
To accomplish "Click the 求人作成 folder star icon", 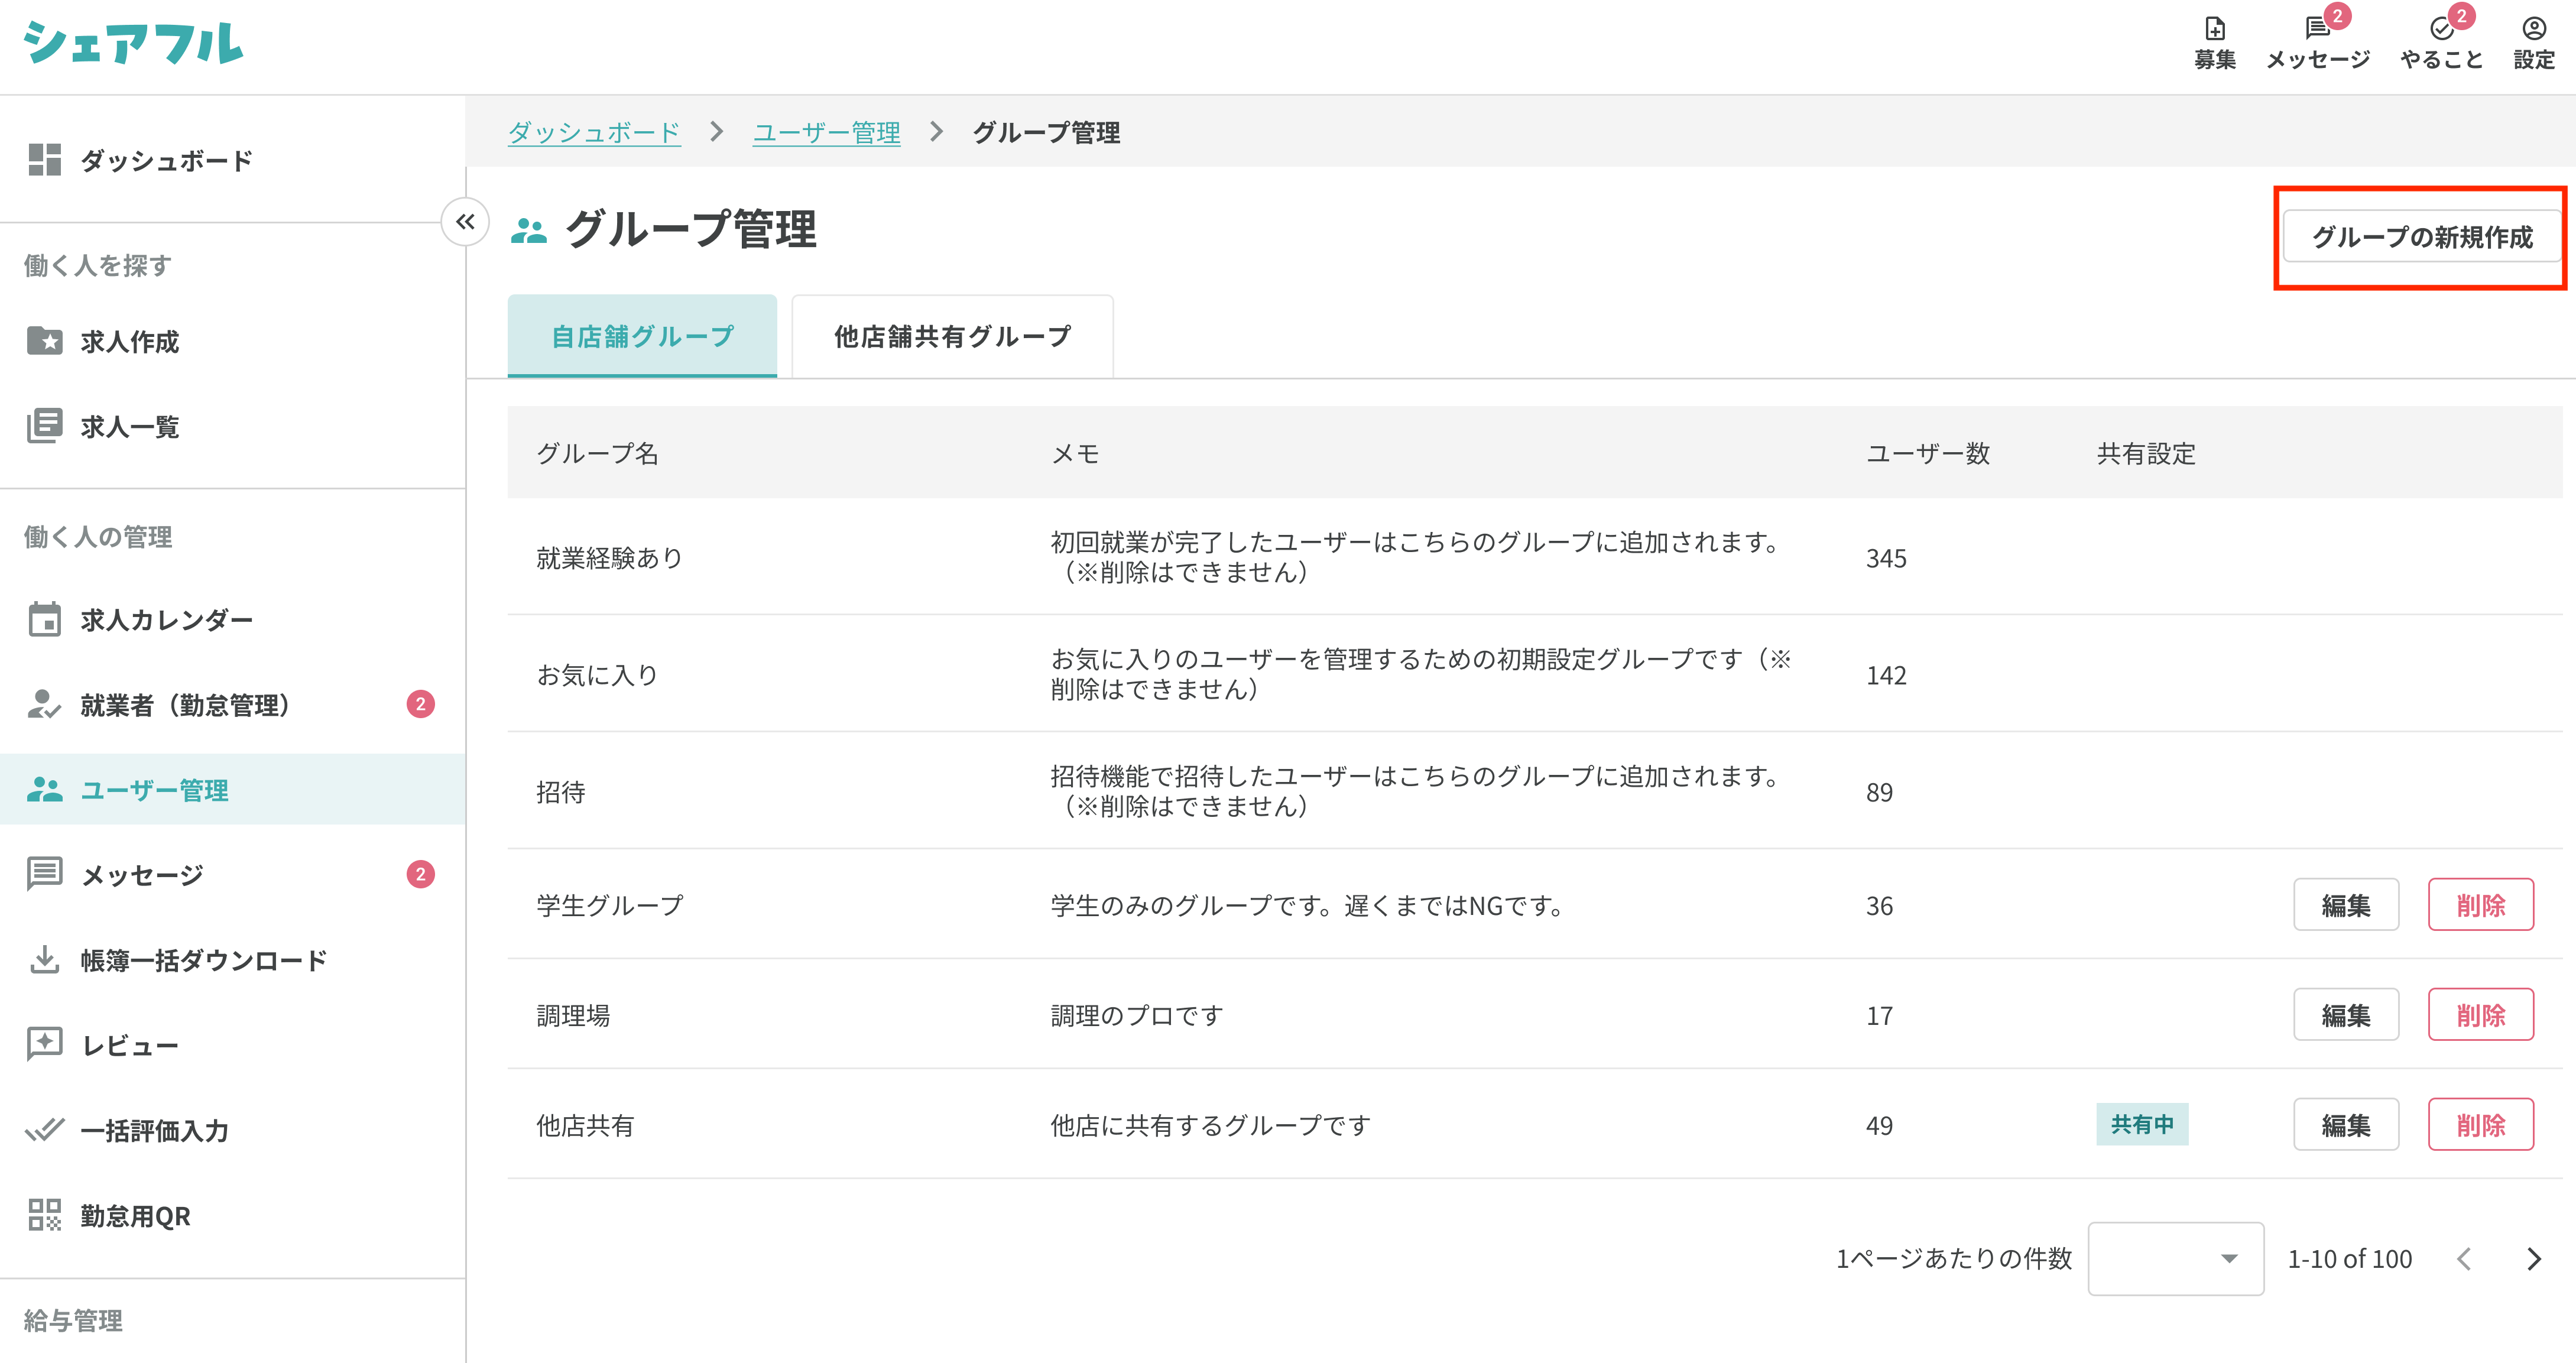I will tap(44, 340).
